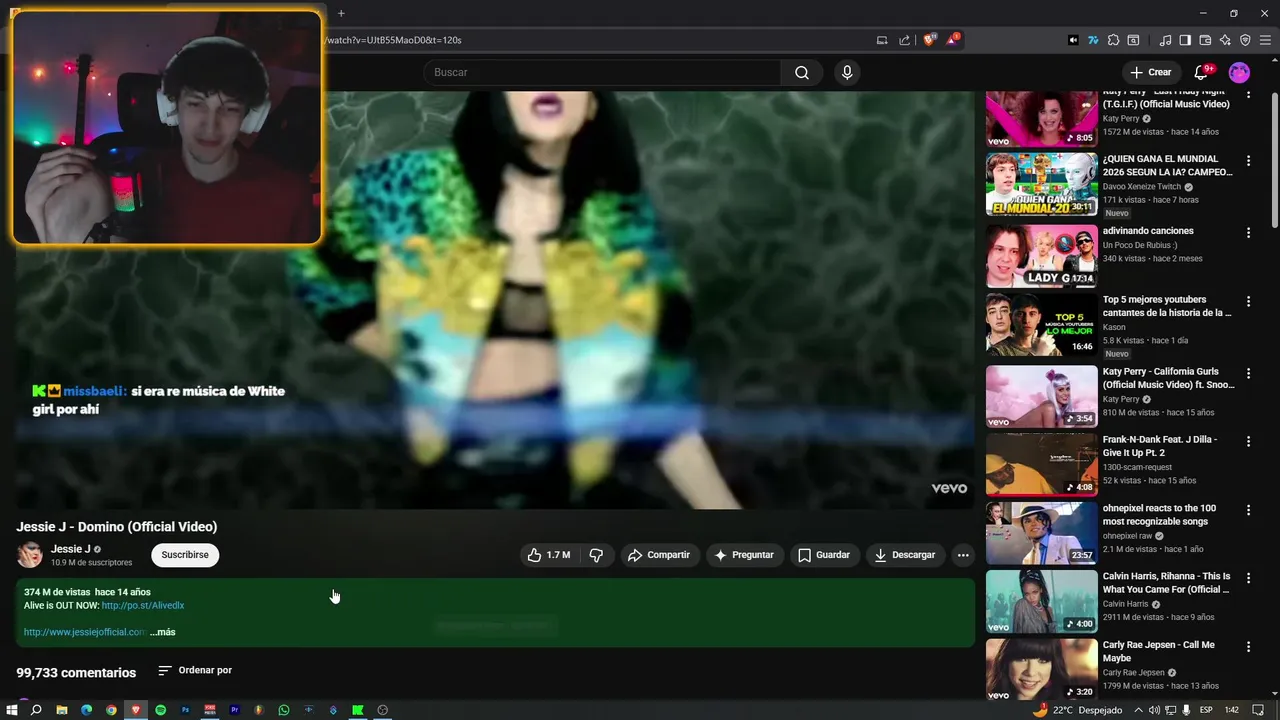
Task: Open Brave Rewards triangle icon
Action: pos(953,40)
